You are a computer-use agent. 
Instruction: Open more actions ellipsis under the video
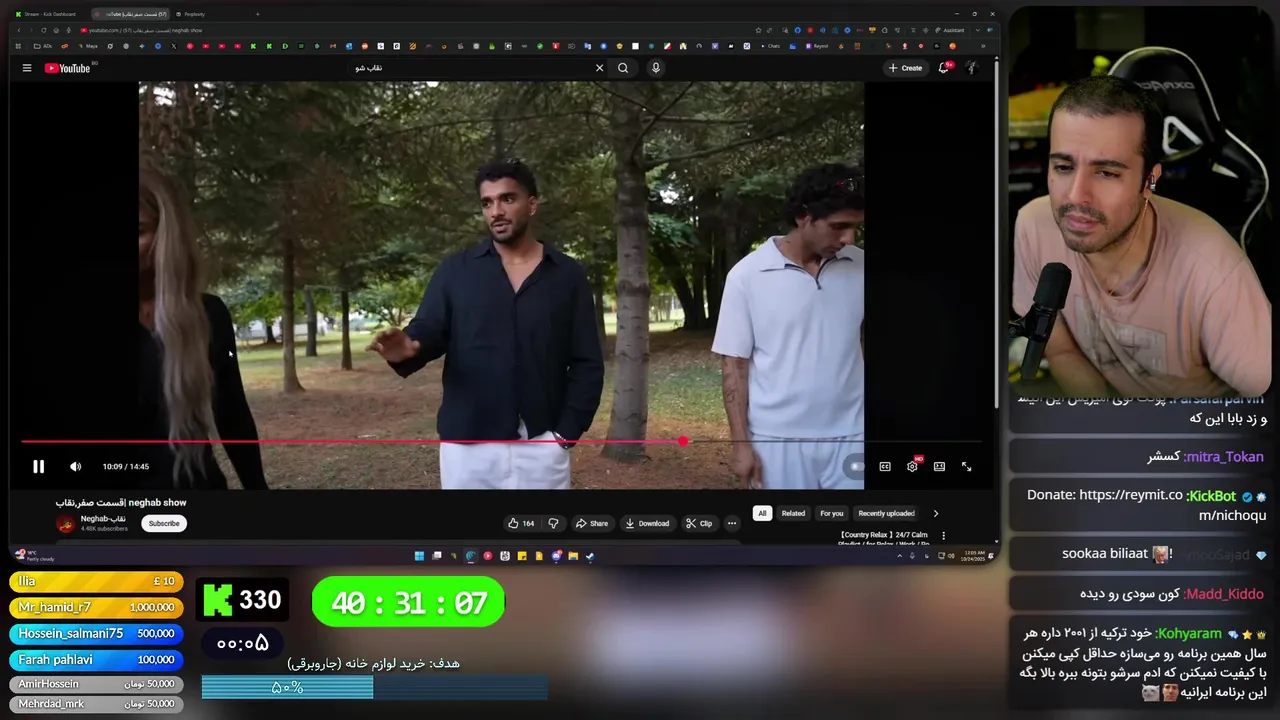[732, 523]
